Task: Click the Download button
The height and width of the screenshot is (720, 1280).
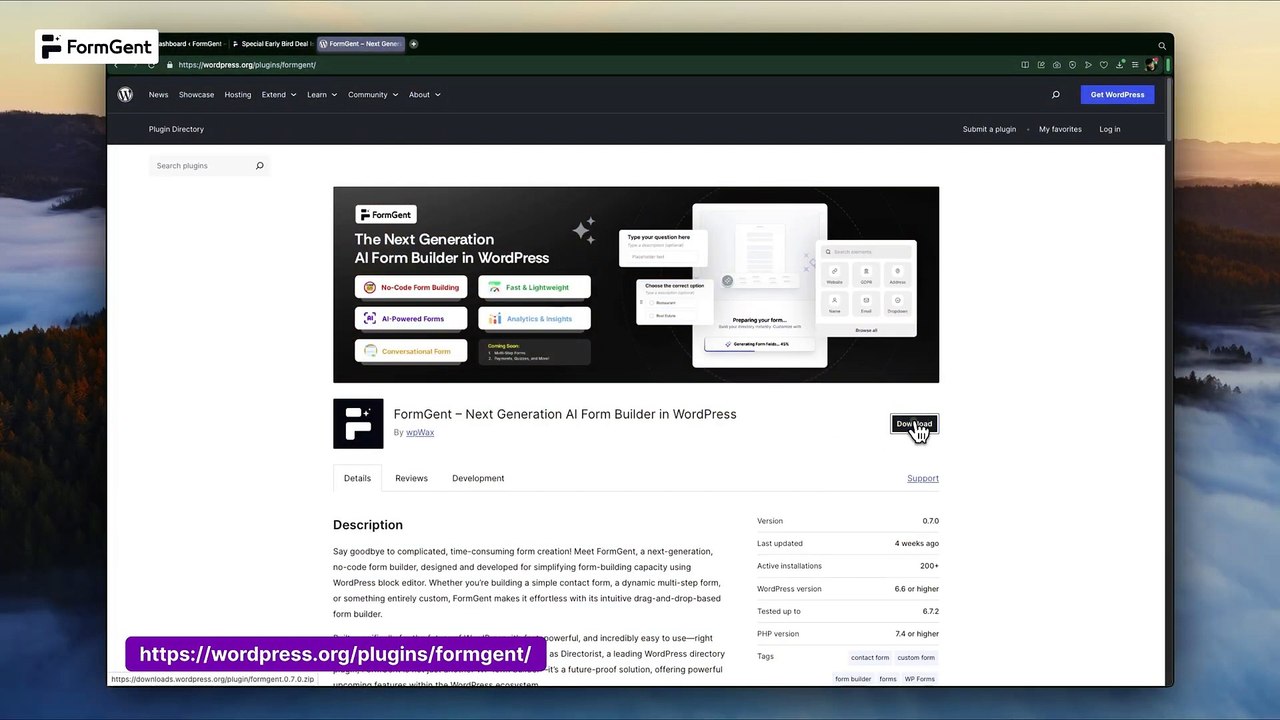Action: (914, 424)
